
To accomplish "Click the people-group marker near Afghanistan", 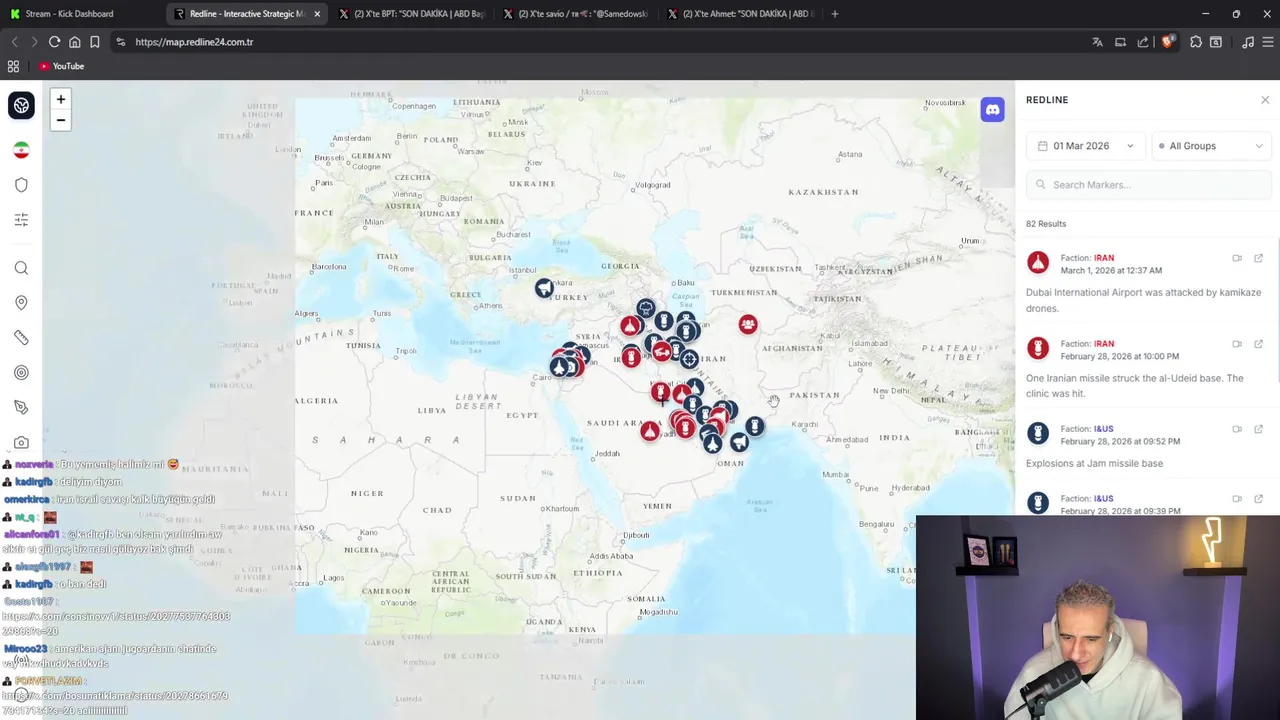I will [748, 324].
